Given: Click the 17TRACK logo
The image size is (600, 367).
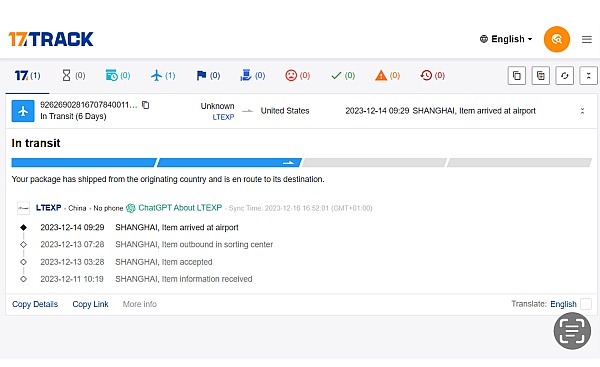Looking at the screenshot, I should (x=51, y=39).
